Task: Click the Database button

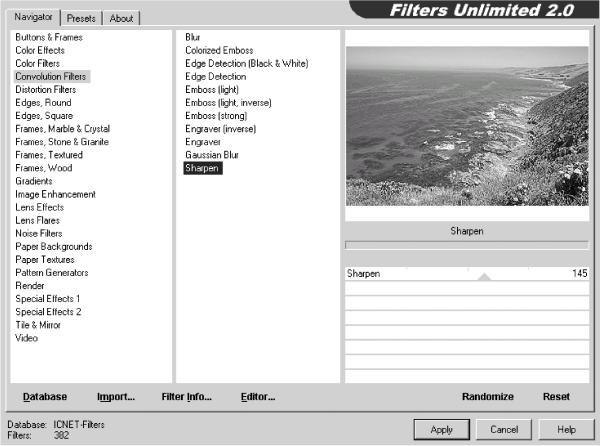Action: click(45, 397)
